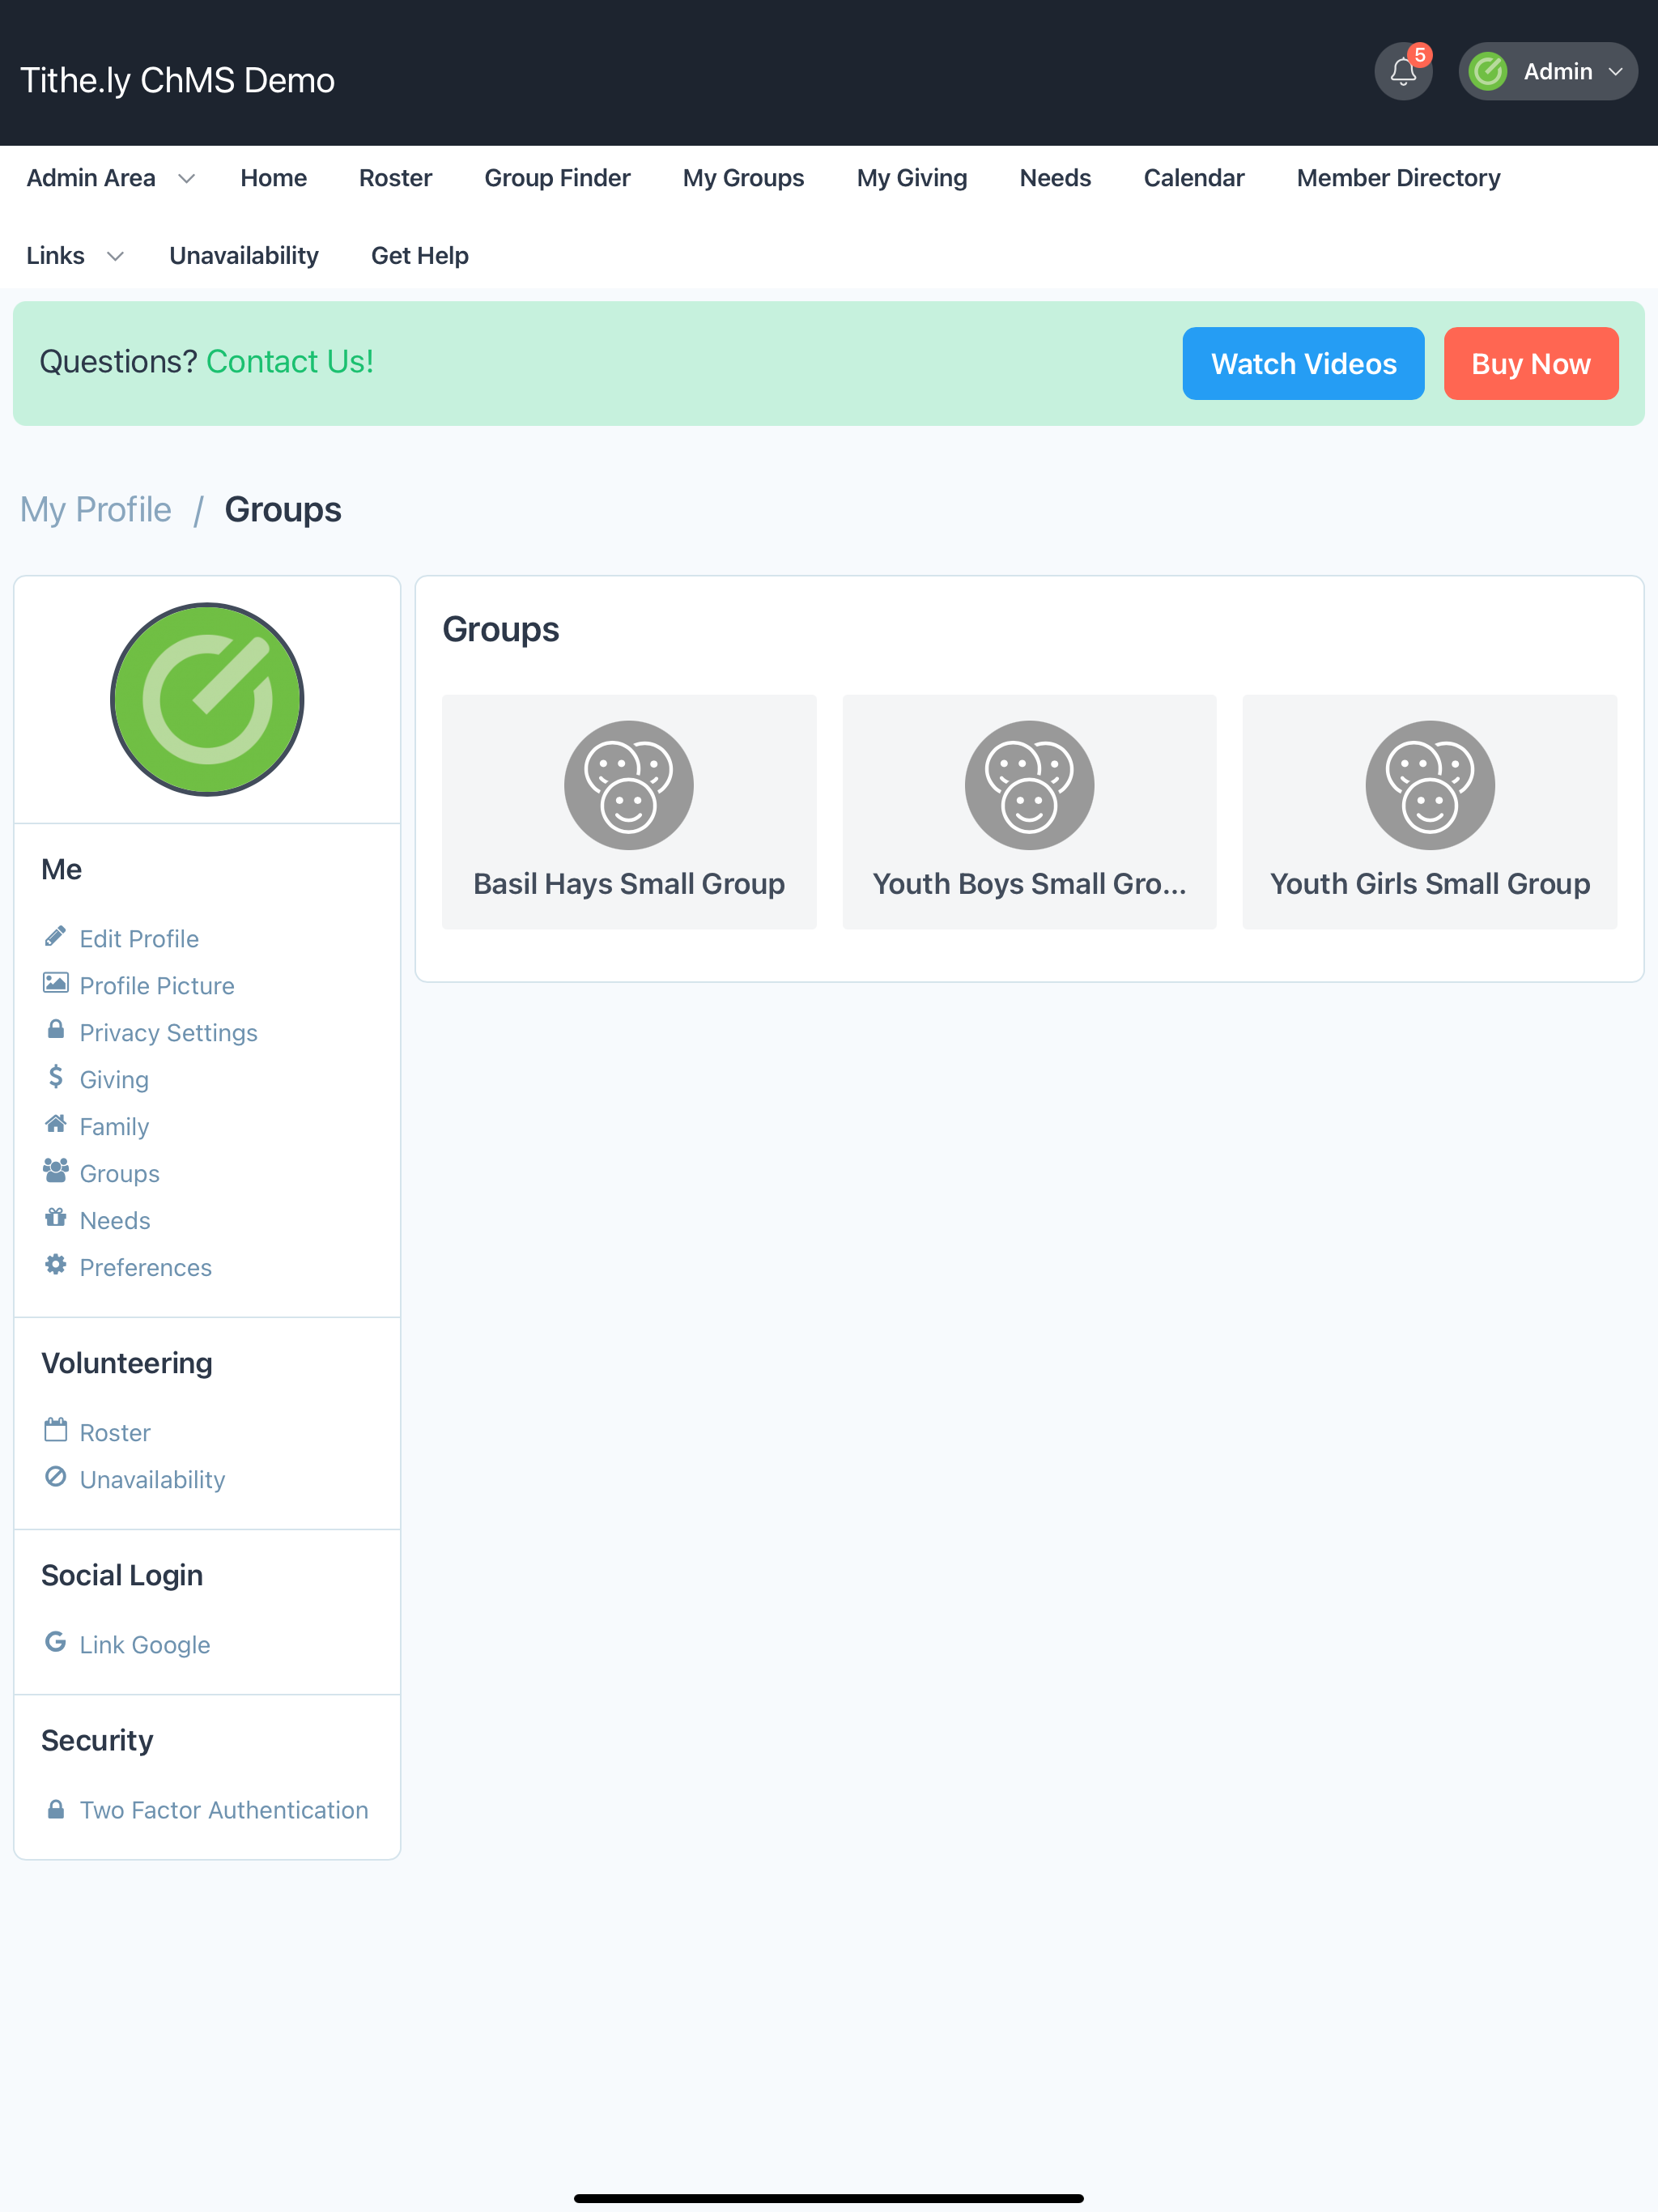Screen dimensions: 1658x2212
Task: Open the Admin user dropdown
Action: (1548, 72)
